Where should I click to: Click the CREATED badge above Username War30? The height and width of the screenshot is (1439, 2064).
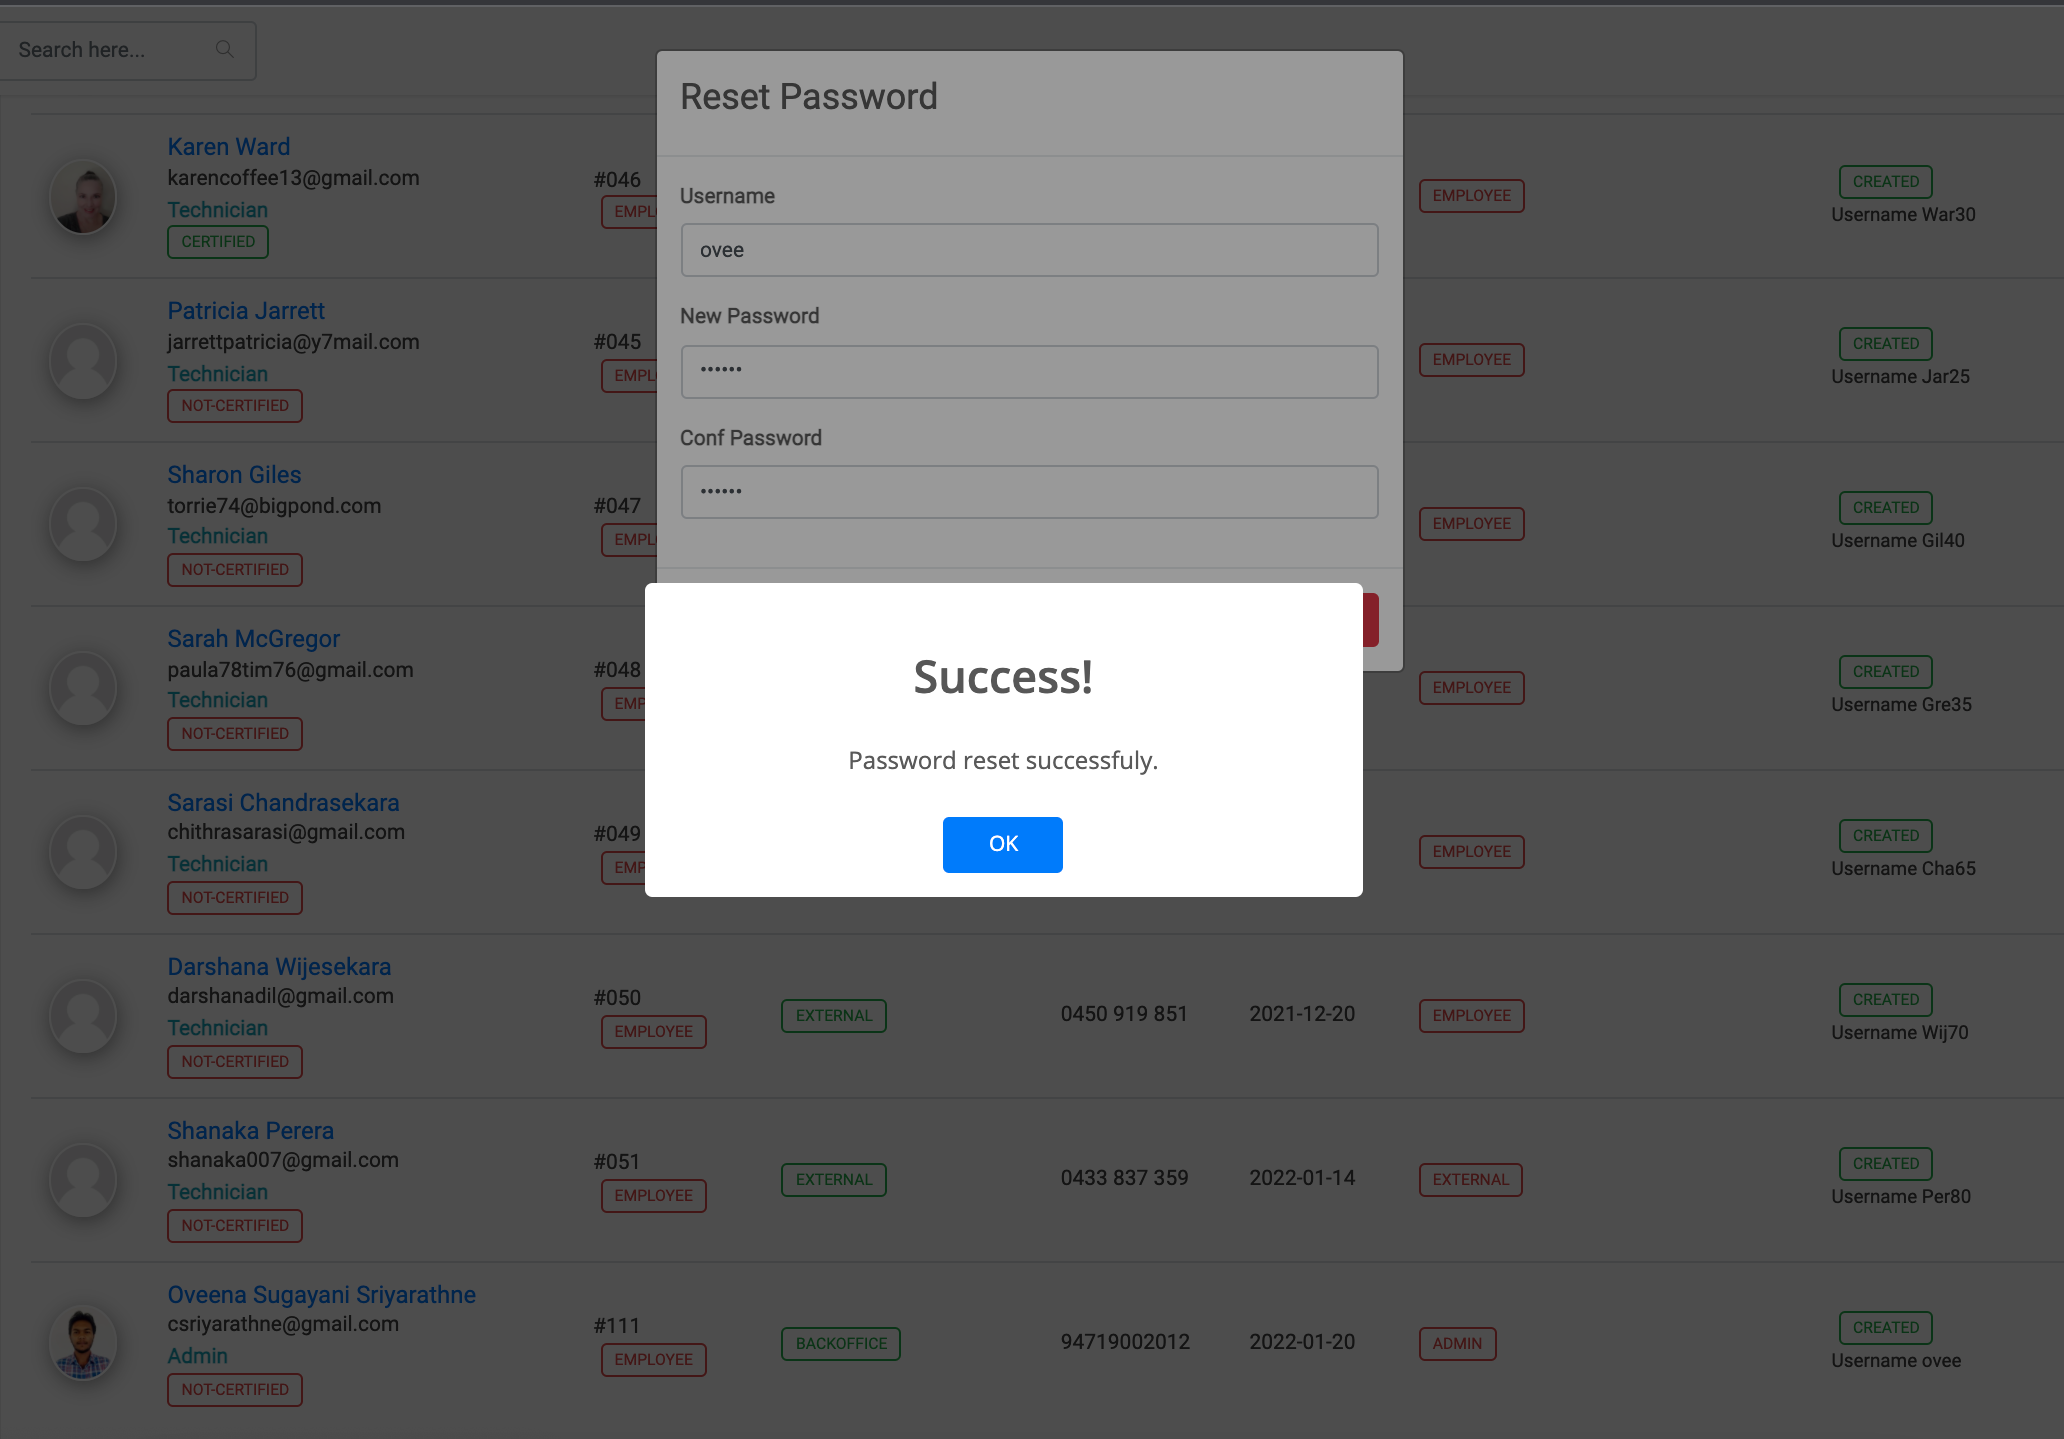[1885, 182]
